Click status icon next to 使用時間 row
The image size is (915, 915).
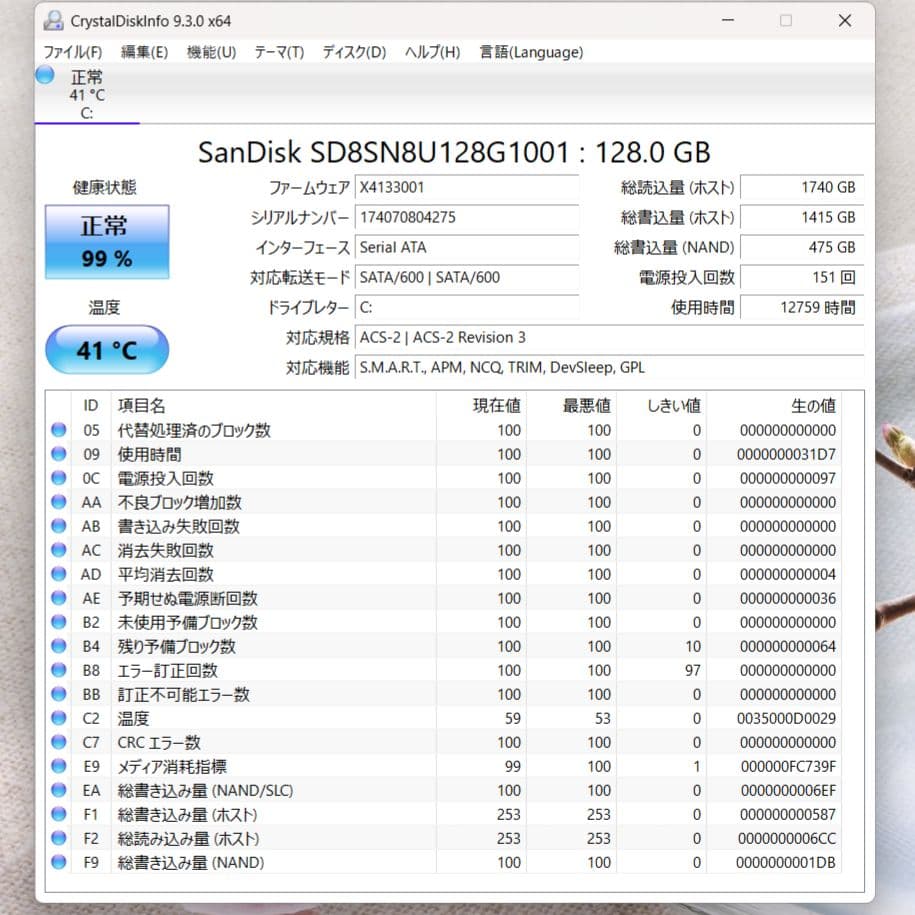58,454
